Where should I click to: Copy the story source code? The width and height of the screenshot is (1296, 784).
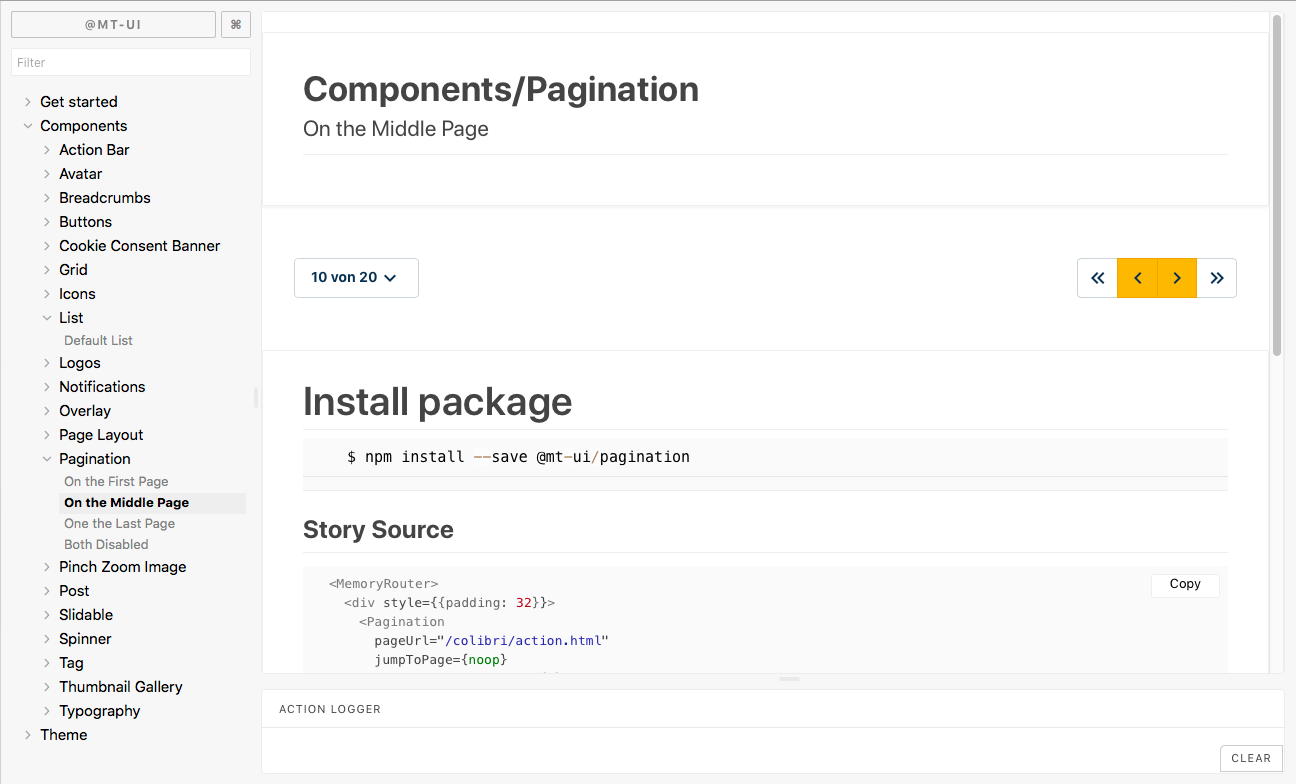(1185, 584)
